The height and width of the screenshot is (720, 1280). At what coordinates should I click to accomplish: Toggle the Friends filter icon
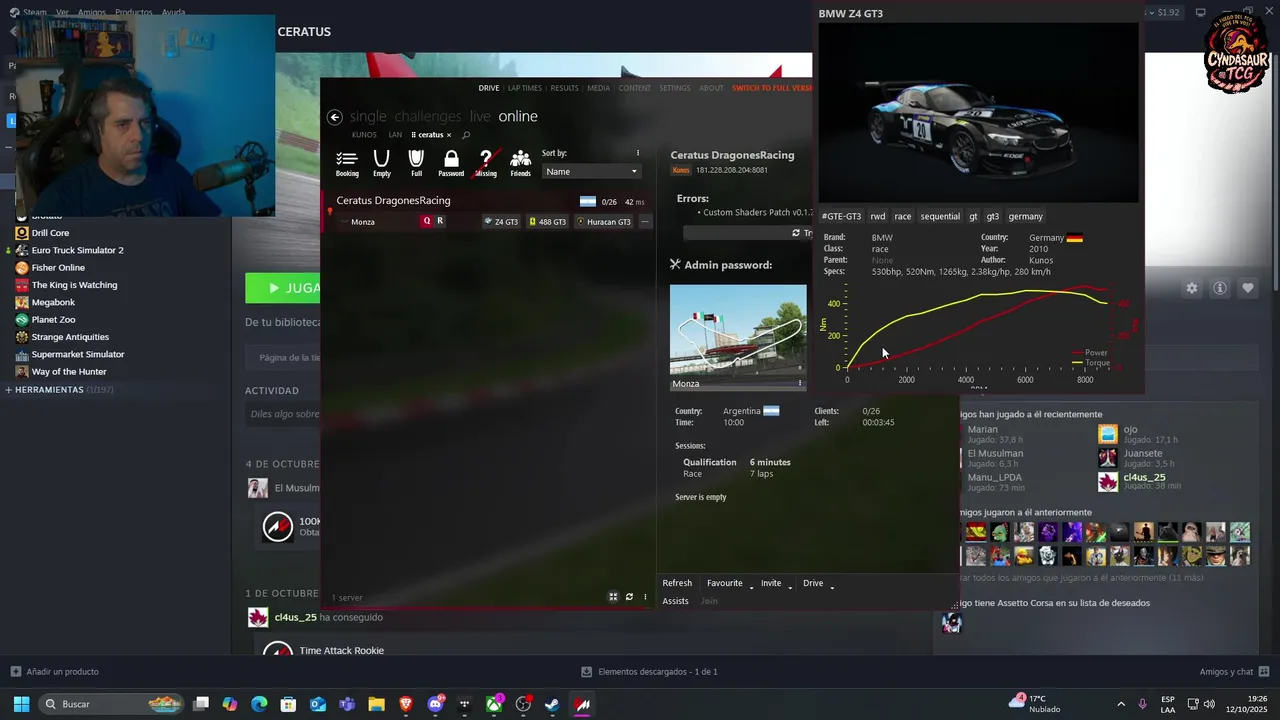click(x=520, y=163)
